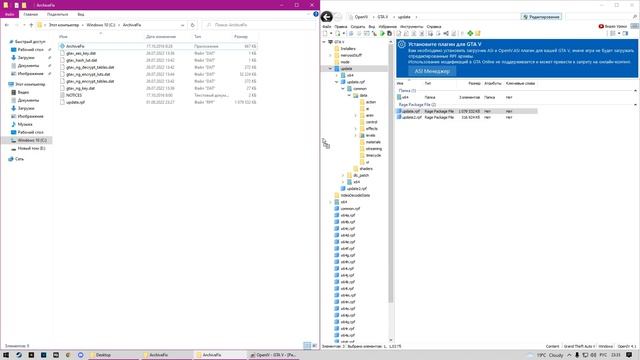Select update.rpf file in Explorer
Viewport: 640px width, 360px height.
[158, 102]
